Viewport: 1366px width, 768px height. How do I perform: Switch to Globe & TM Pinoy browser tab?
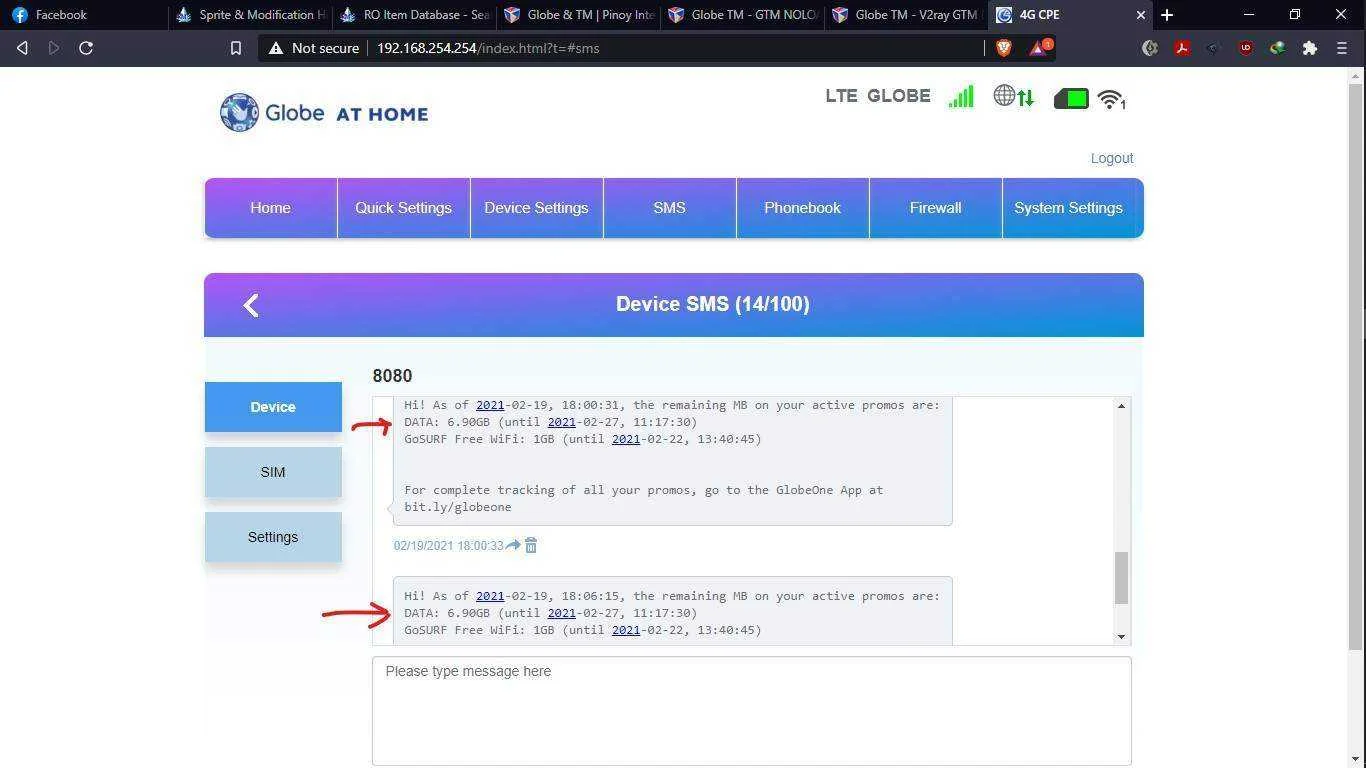tap(578, 15)
